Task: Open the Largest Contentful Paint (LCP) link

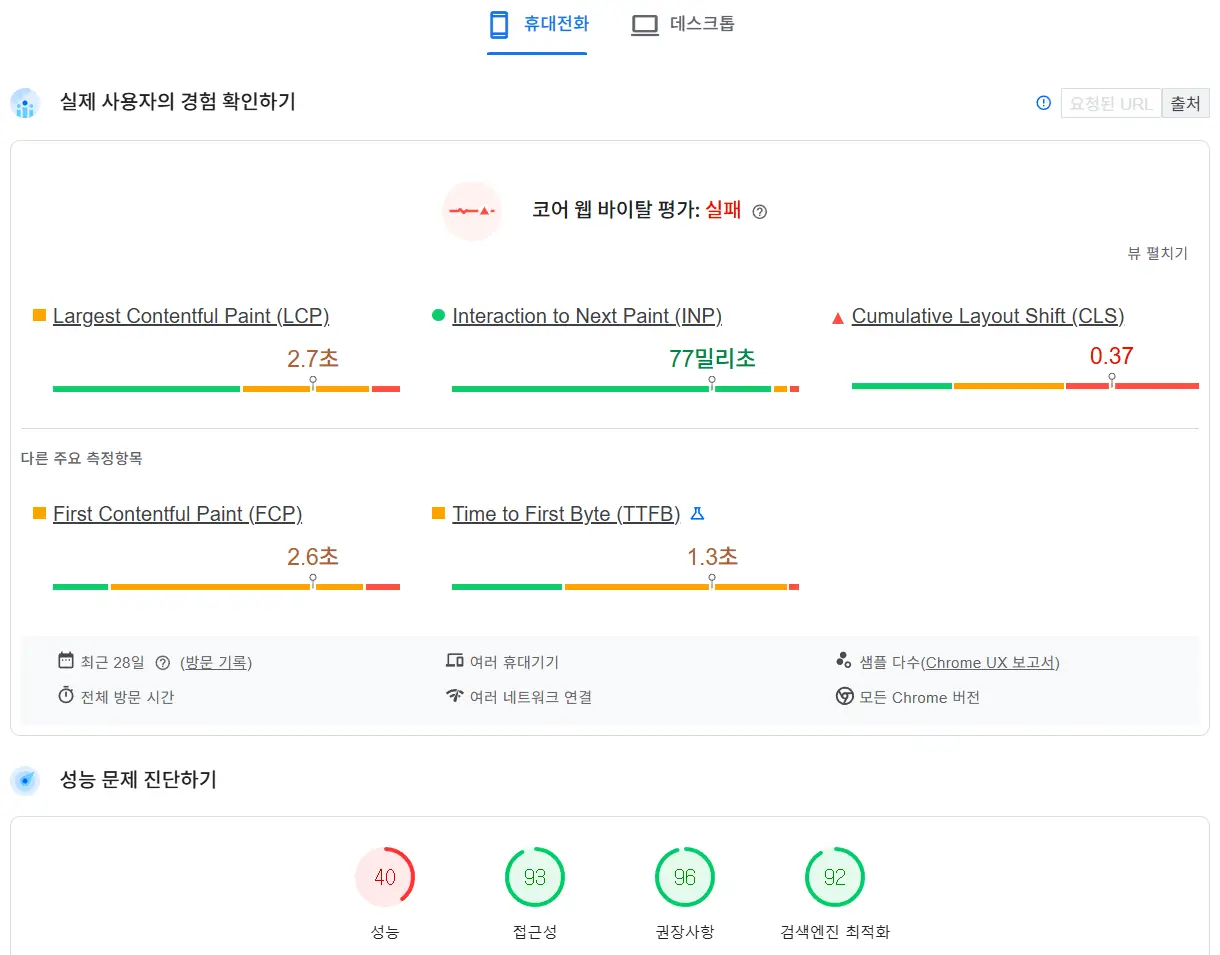Action: pos(191,316)
